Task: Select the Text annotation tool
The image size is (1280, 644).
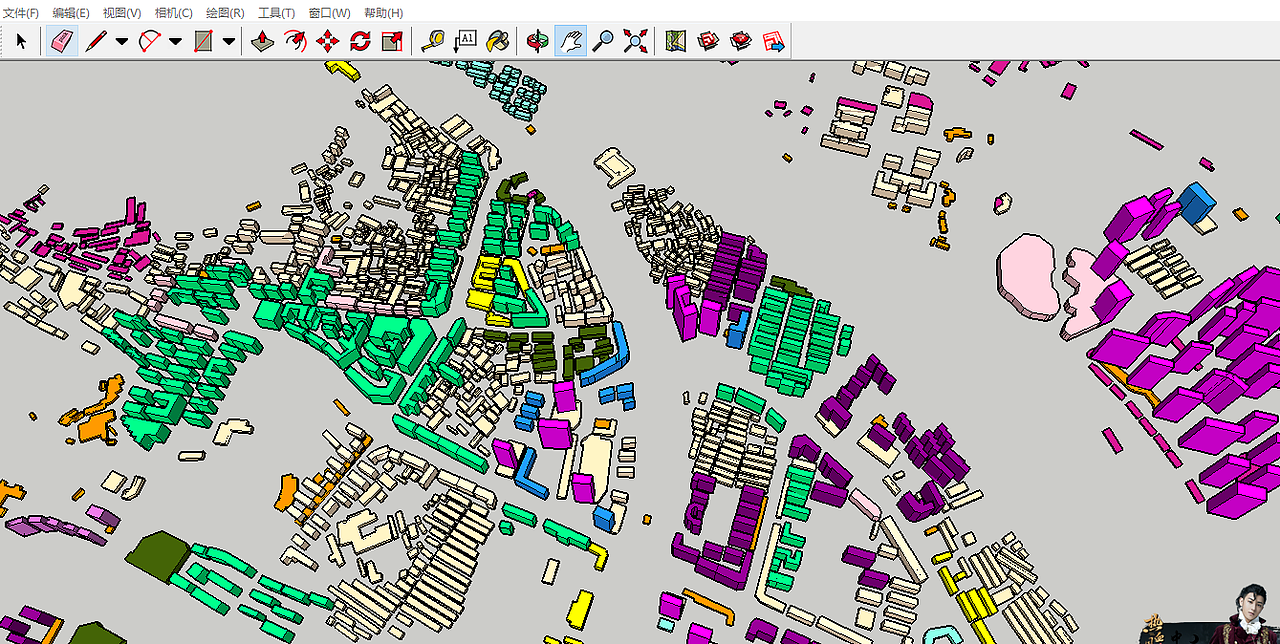Action: 465,41
